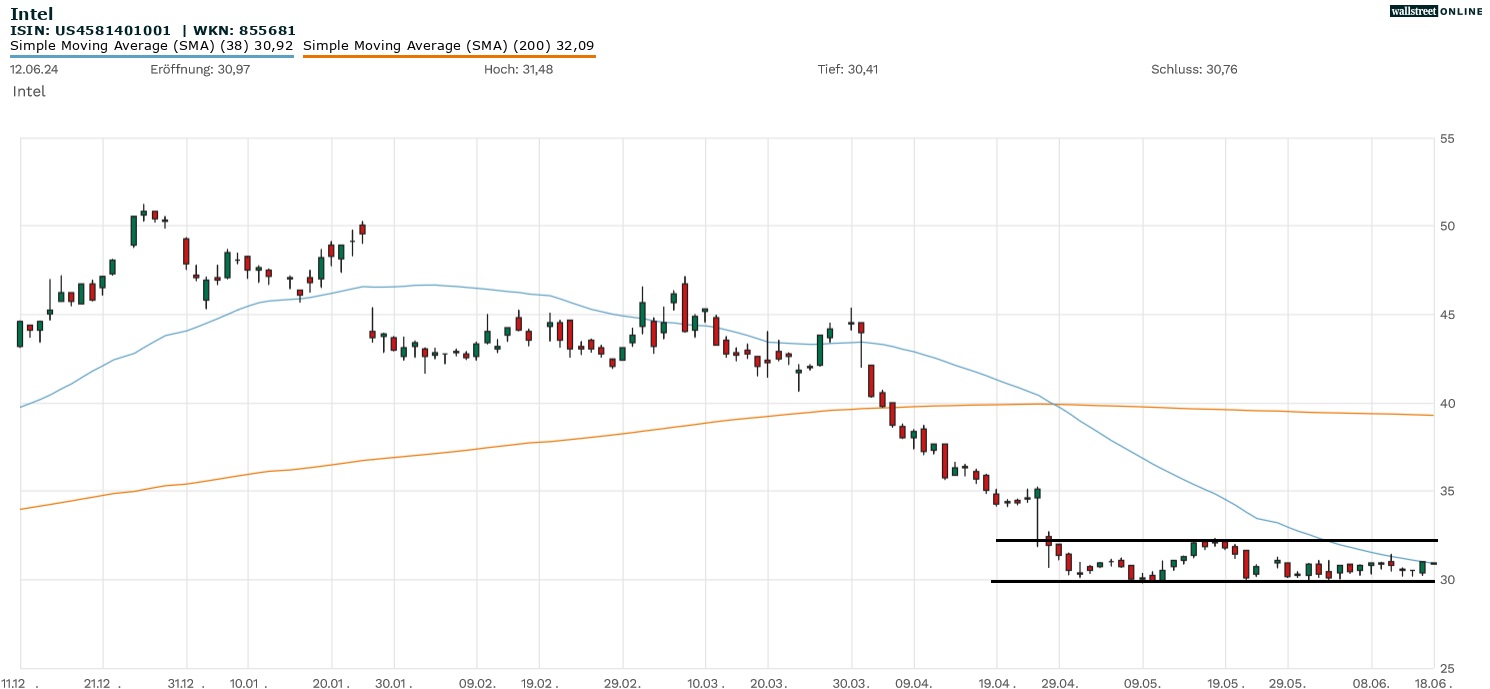Toggle the SMA (200) legend entry
Image resolution: width=1490 pixels, height=689 pixels.
click(x=448, y=45)
